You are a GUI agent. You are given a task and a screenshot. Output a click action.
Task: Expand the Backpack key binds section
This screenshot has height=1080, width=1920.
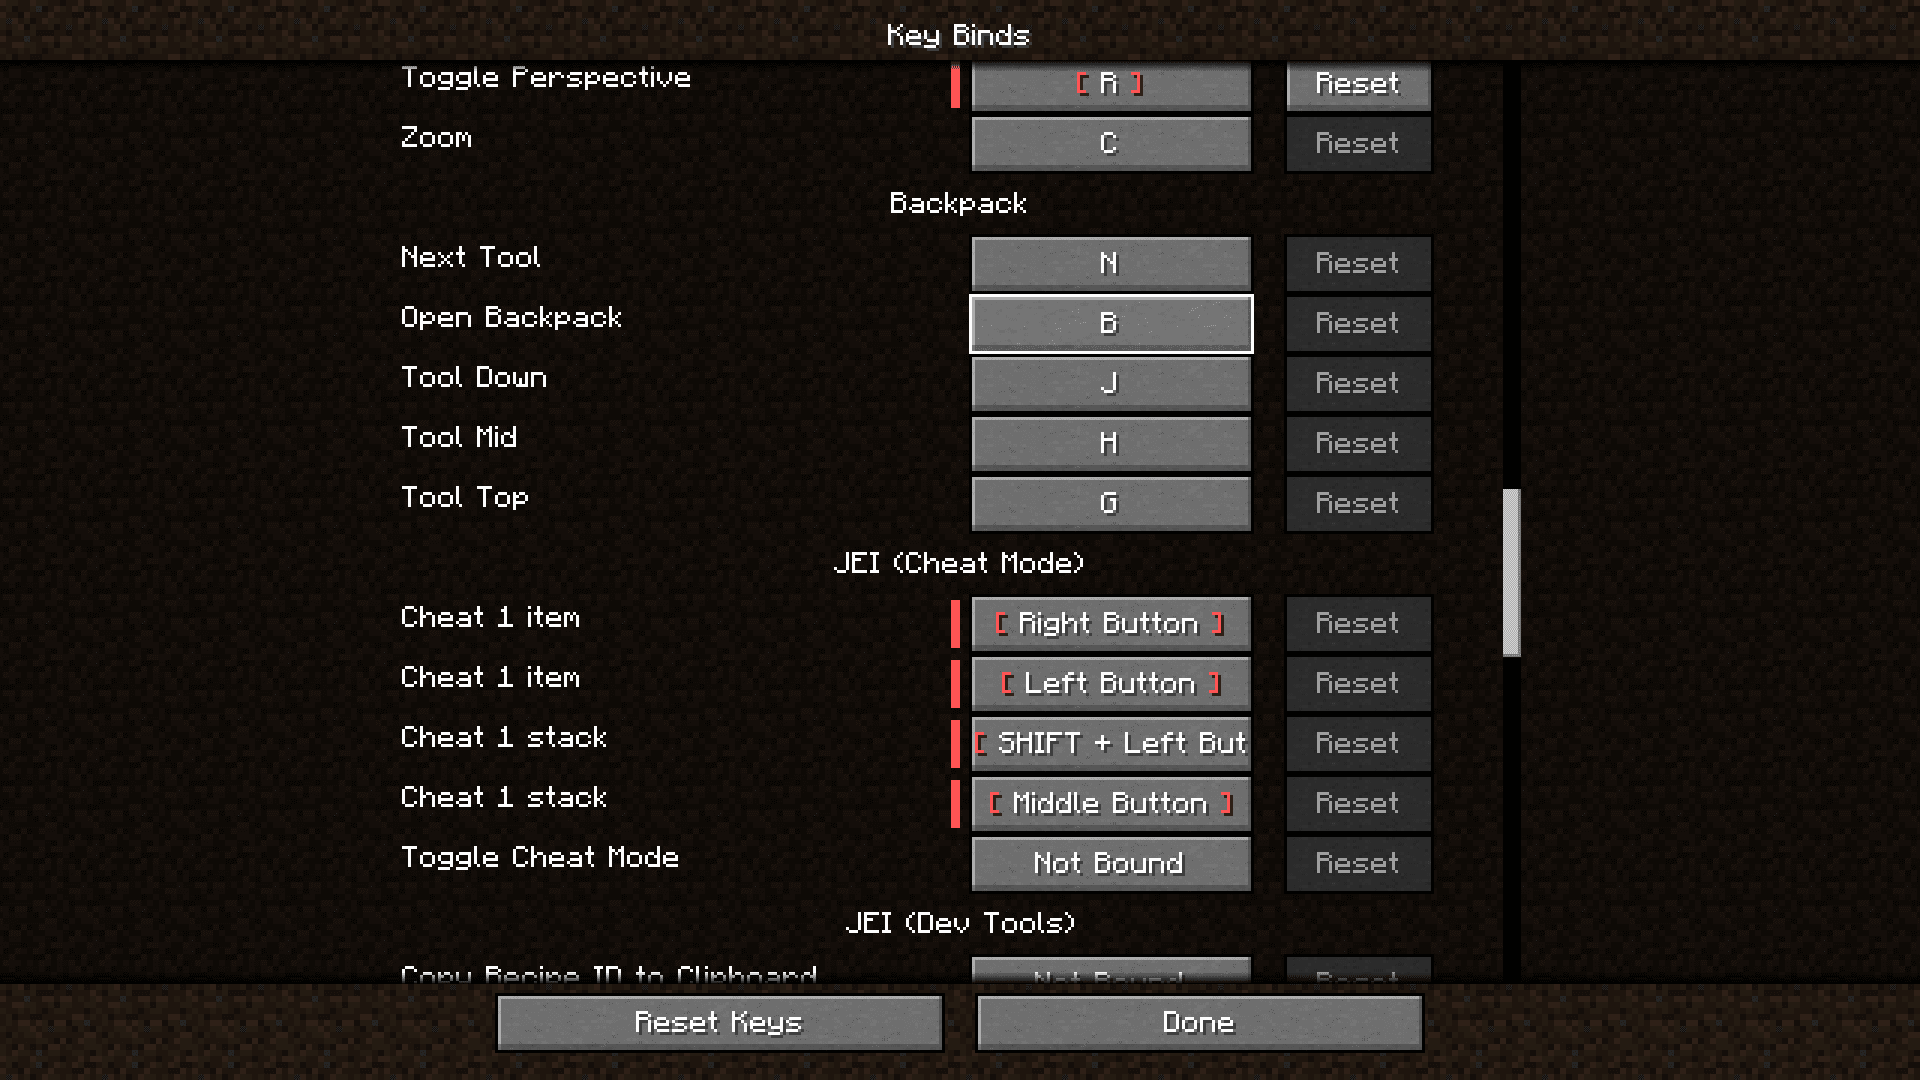click(x=959, y=202)
